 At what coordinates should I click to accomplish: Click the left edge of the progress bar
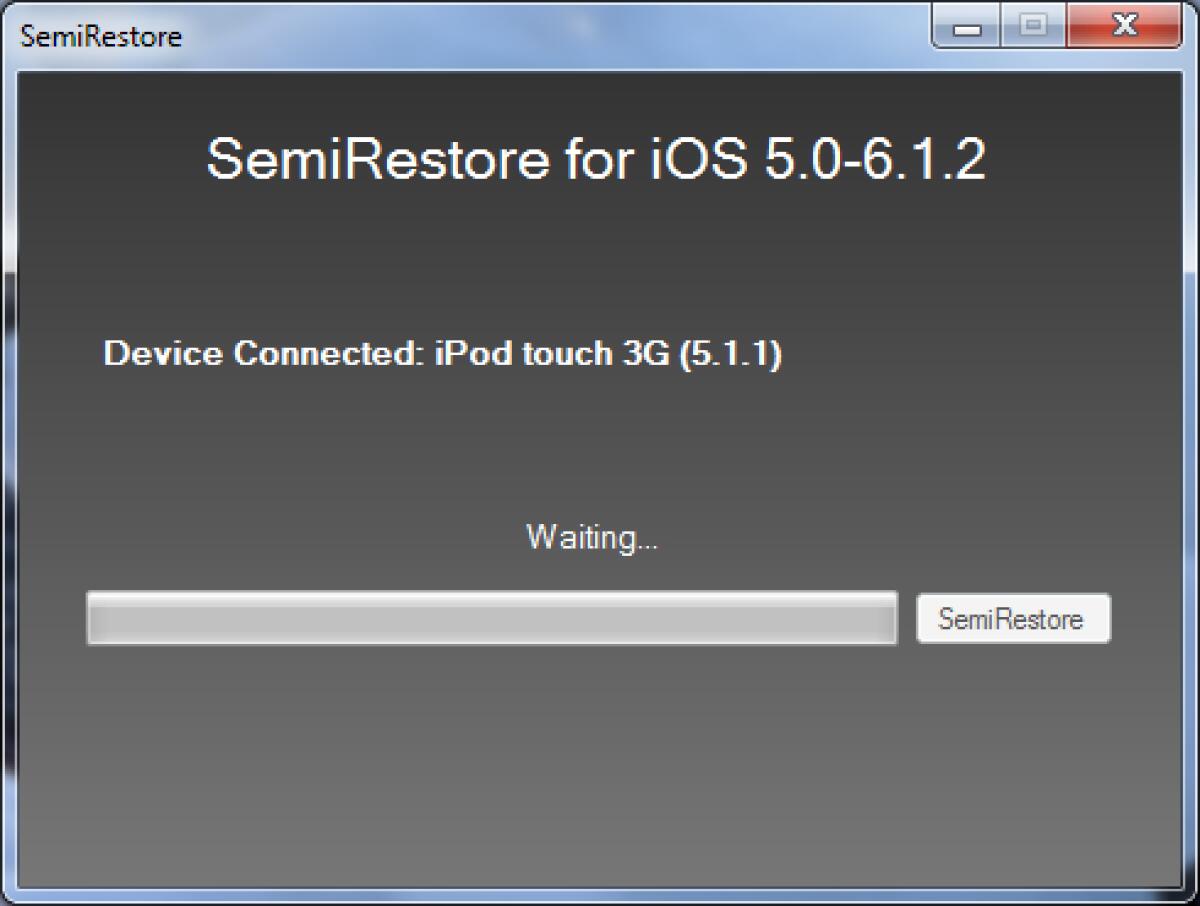tap(95, 618)
